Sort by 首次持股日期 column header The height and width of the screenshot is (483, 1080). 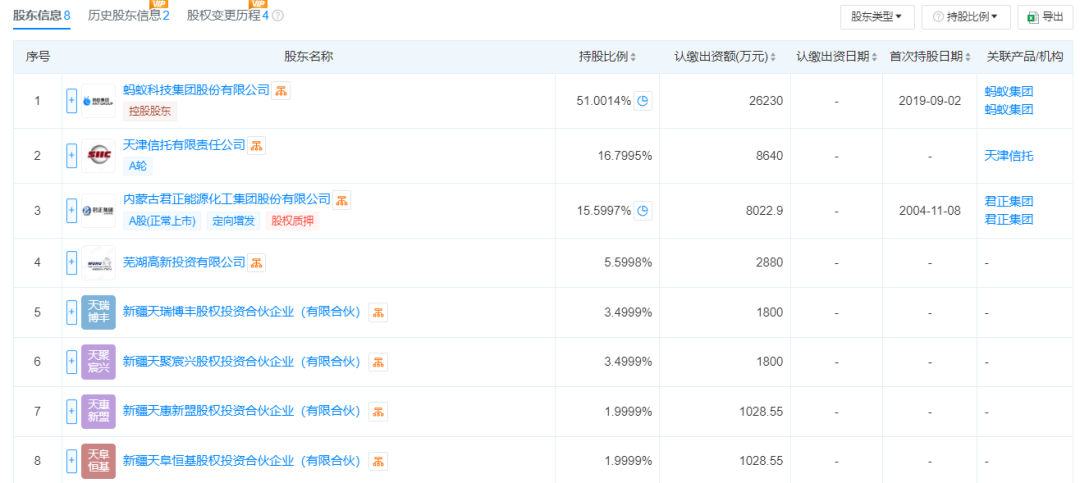click(x=931, y=57)
